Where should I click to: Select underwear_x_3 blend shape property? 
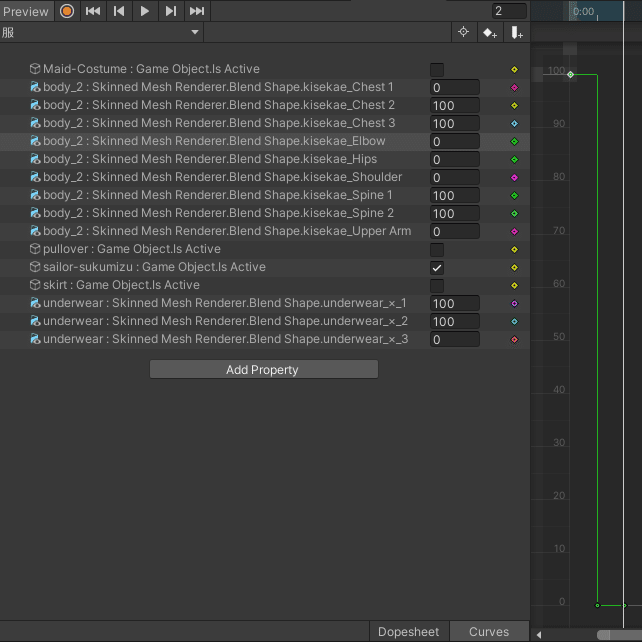[264, 339]
